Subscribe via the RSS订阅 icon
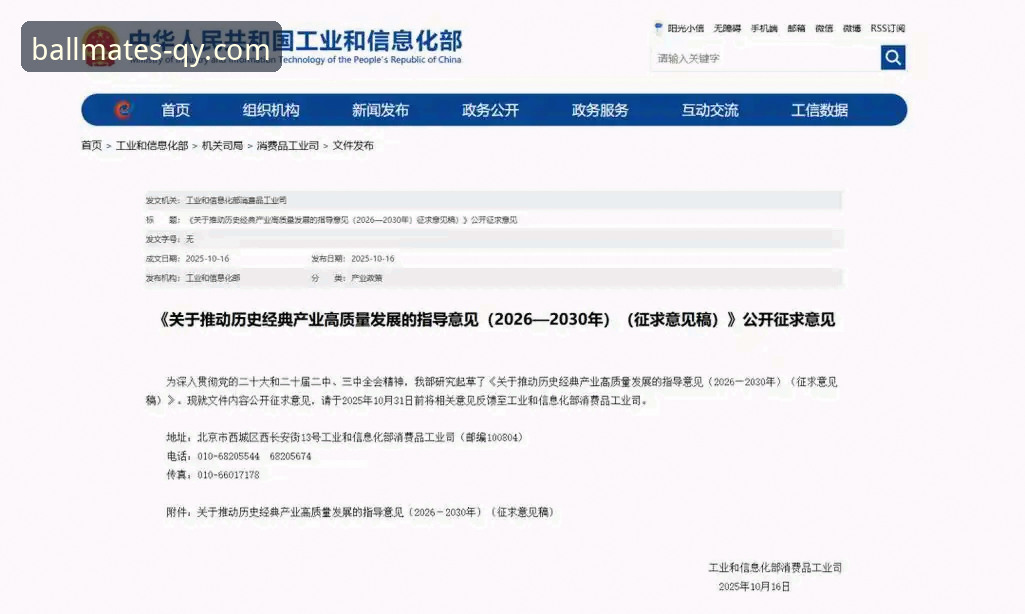The height and width of the screenshot is (614, 1025). click(885, 29)
